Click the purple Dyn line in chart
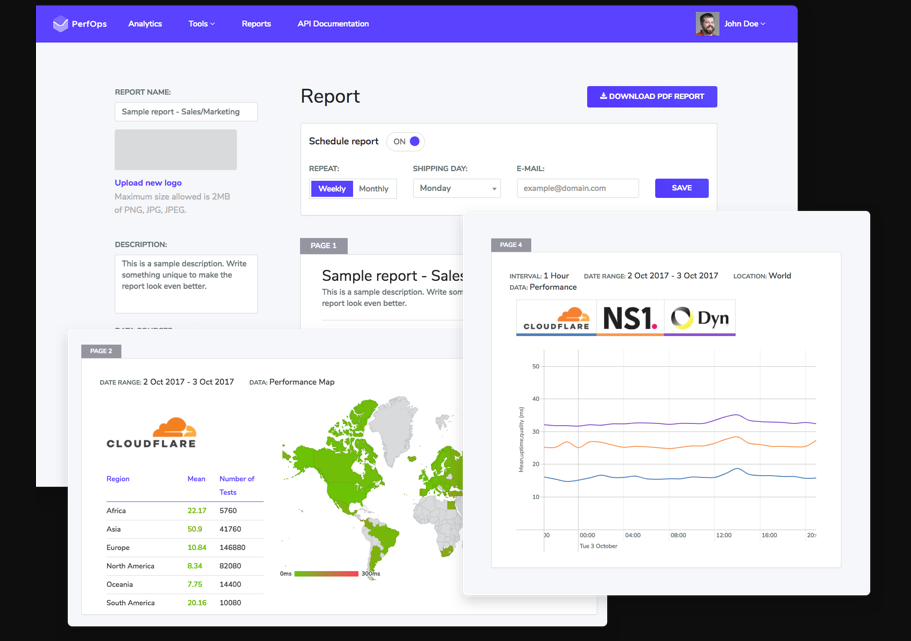 click(x=680, y=423)
